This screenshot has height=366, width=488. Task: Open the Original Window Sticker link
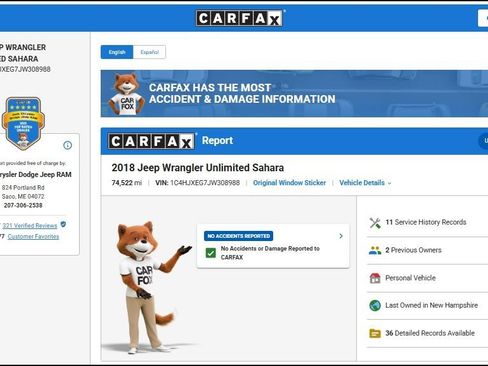[289, 183]
